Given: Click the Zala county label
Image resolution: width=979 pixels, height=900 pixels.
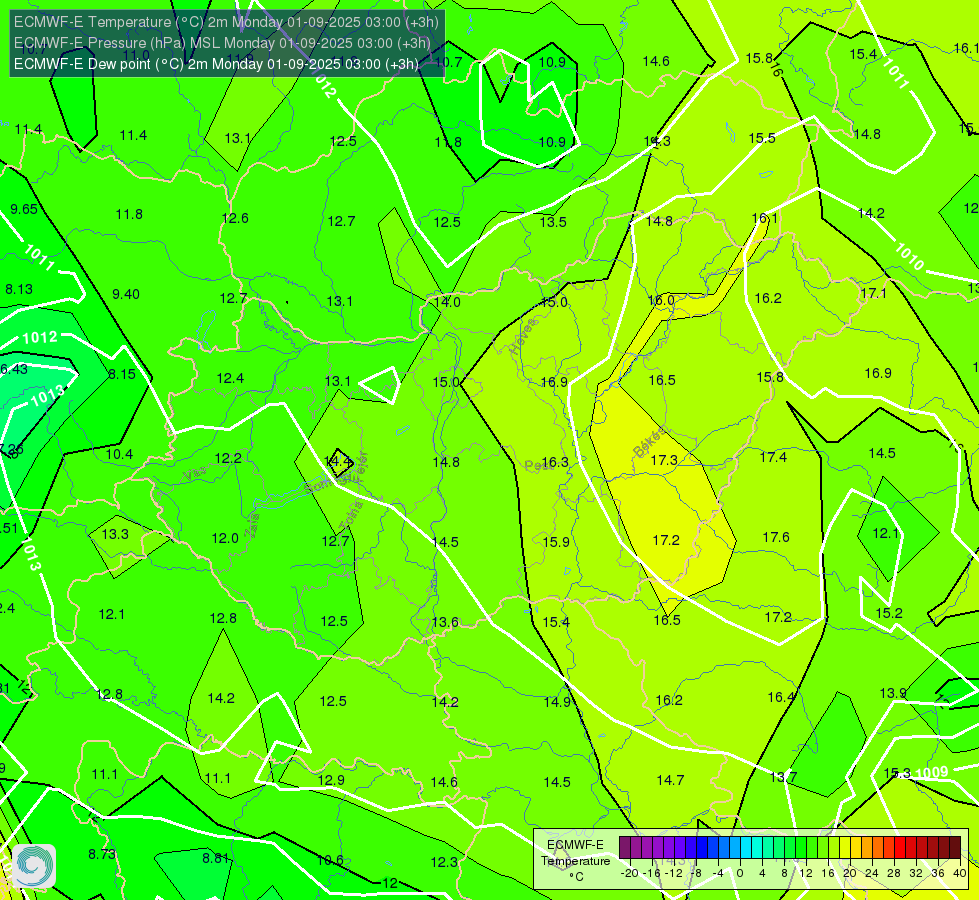Looking at the screenshot, I should 252,525.
